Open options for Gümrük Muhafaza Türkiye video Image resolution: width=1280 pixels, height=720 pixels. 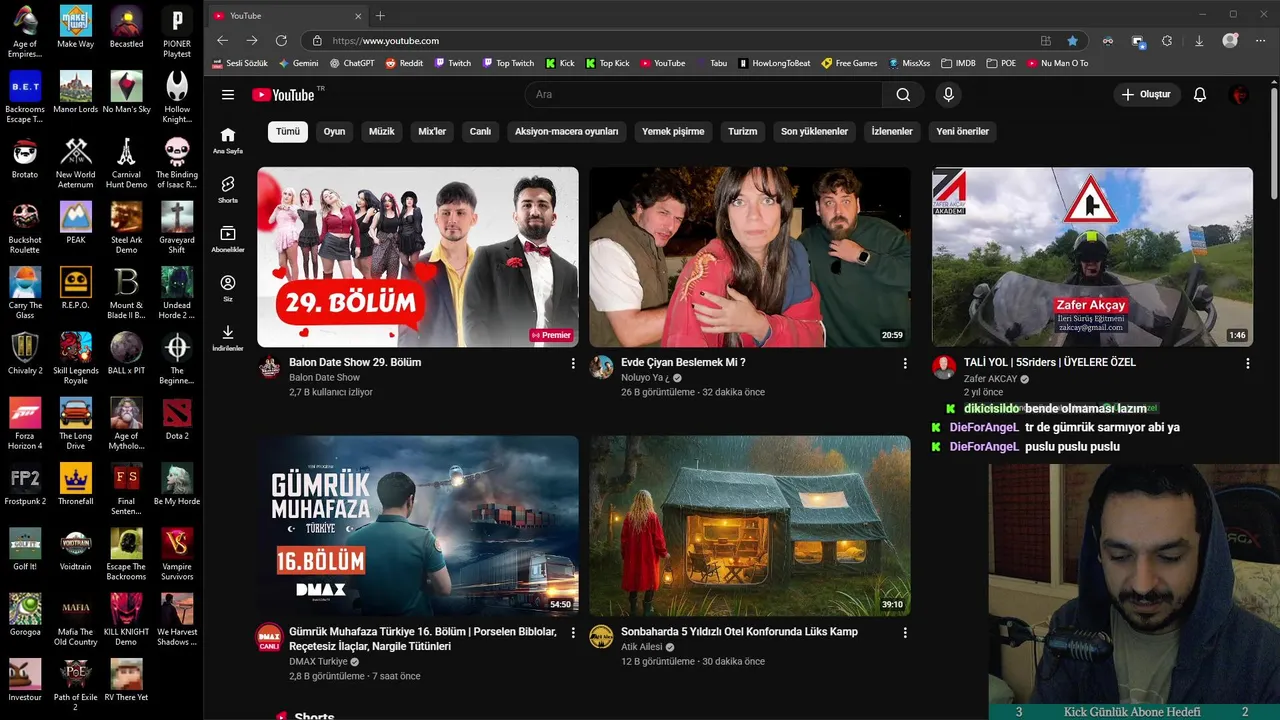click(573, 633)
